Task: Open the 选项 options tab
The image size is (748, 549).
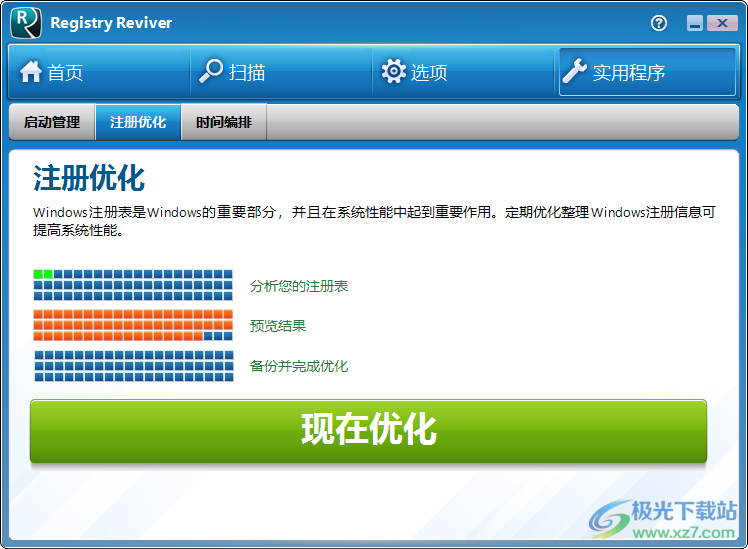Action: click(x=463, y=72)
